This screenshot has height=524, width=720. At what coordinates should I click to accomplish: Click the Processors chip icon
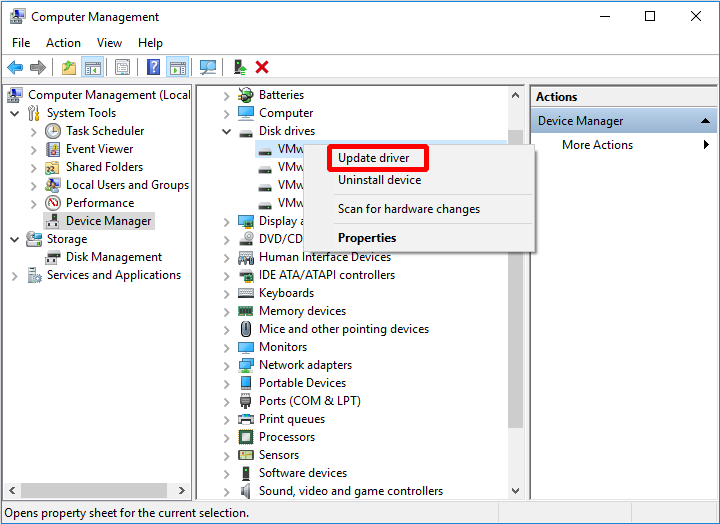[x=246, y=437]
